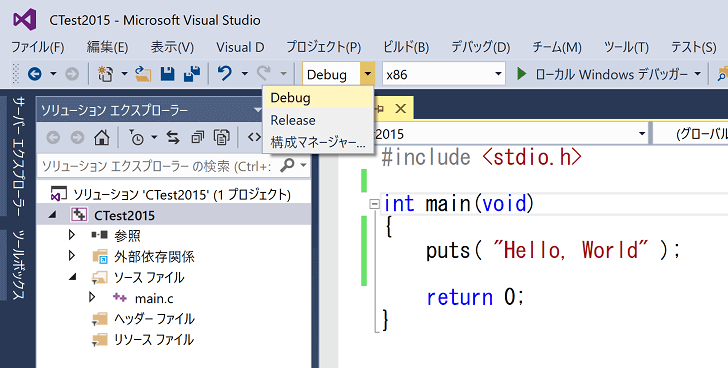Open dropdown next to Navigate Backward

(x=53, y=74)
